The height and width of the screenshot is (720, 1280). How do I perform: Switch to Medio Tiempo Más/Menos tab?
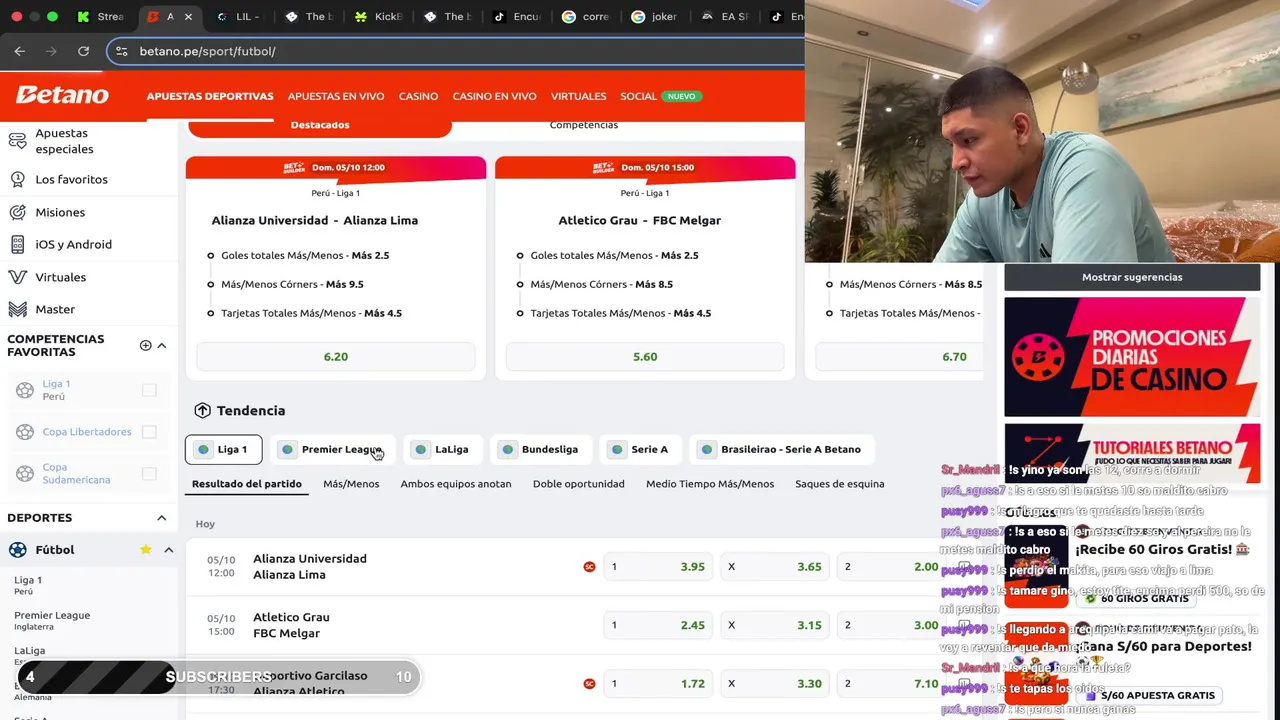[710, 484]
